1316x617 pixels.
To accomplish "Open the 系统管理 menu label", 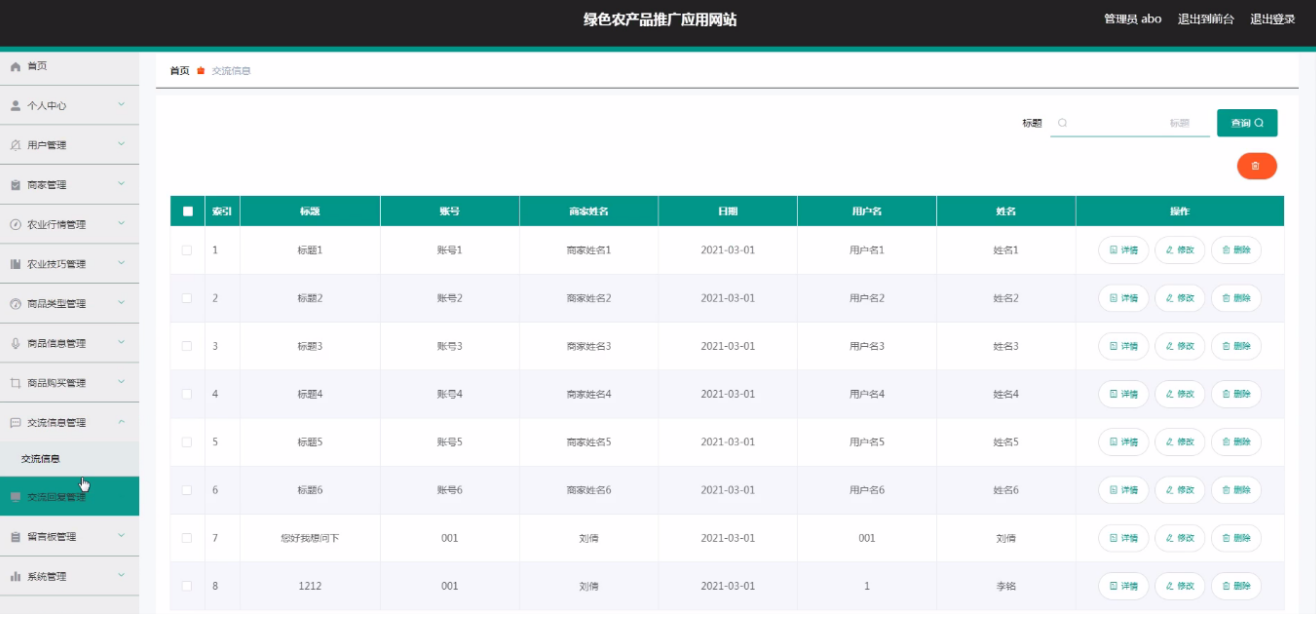I will click(x=46, y=577).
